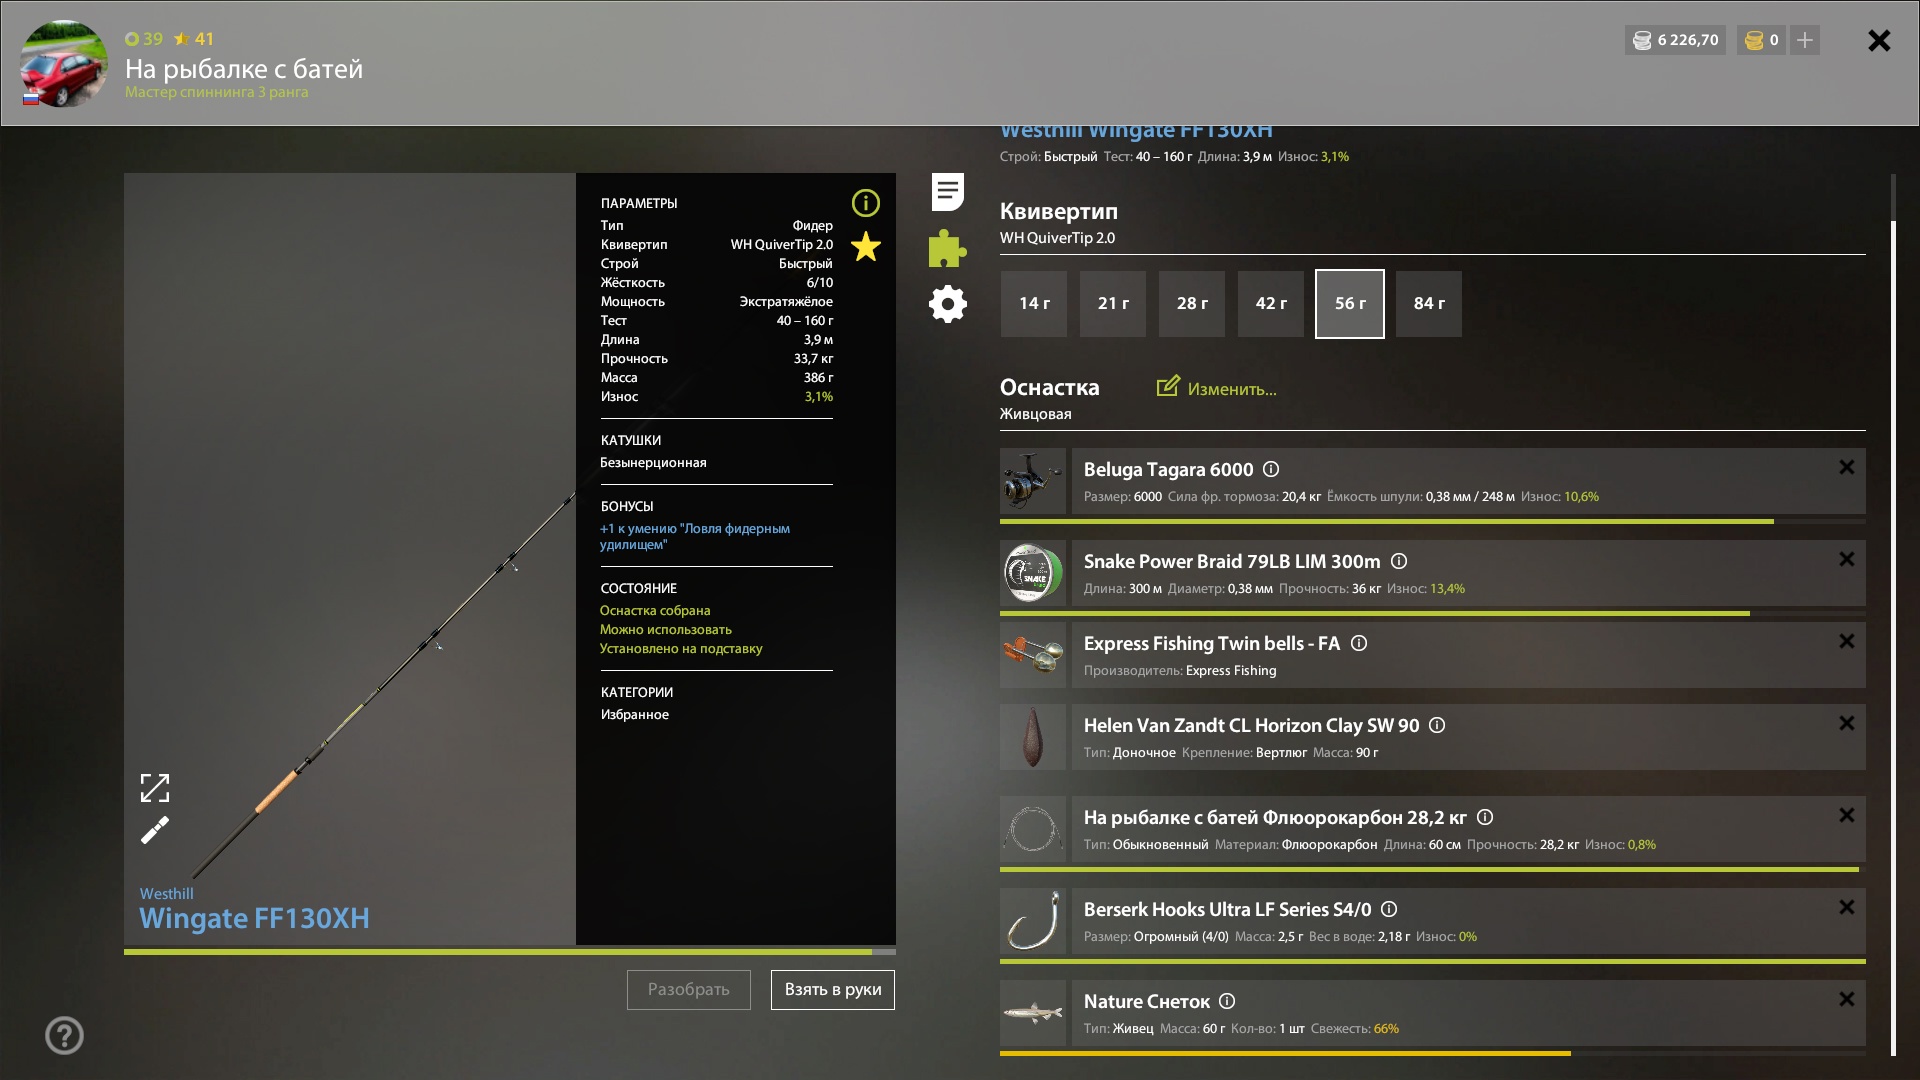Remove Berserk Hooks Ultra LF hook
This screenshot has width=1920, height=1080.
click(x=1847, y=907)
